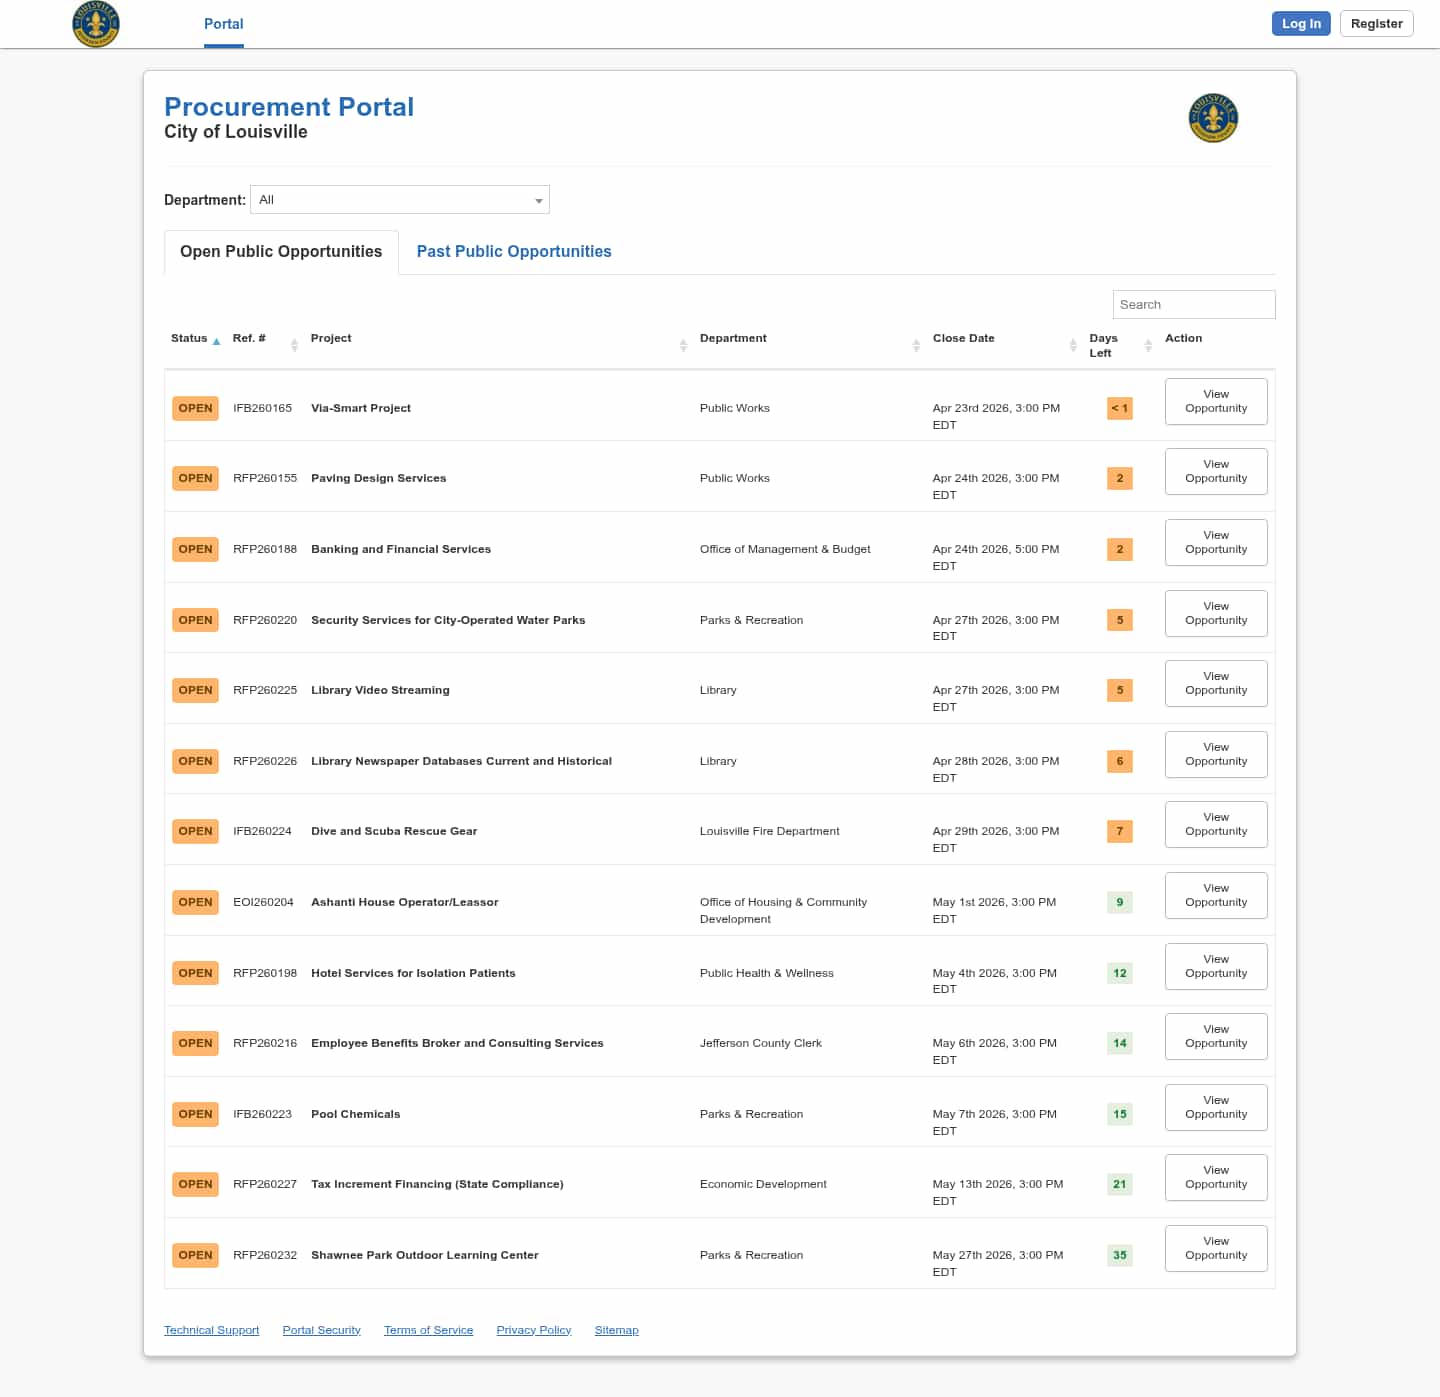Sort by Ref. # column arrows

[294, 345]
